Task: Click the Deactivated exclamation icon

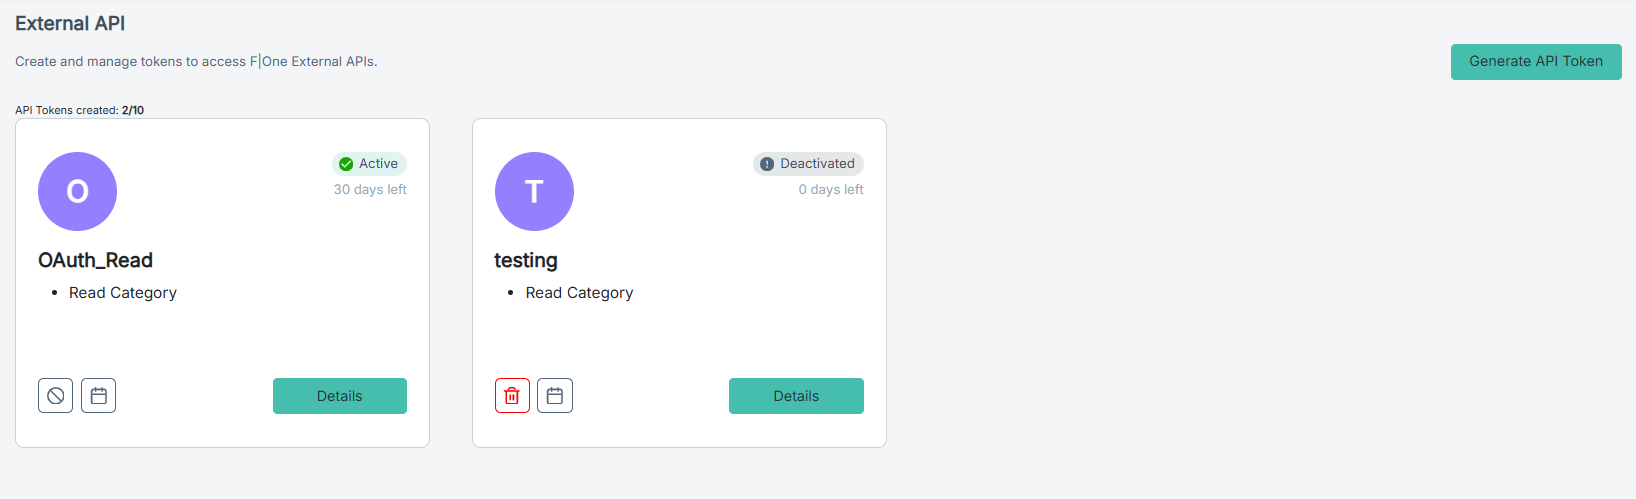Action: pos(767,164)
